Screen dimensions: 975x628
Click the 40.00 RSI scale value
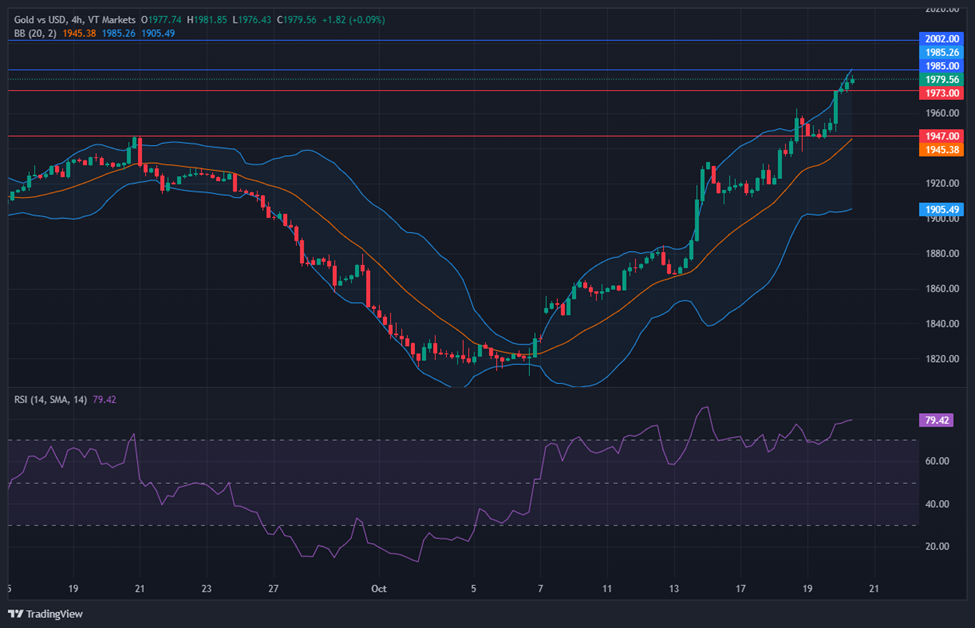click(x=937, y=504)
